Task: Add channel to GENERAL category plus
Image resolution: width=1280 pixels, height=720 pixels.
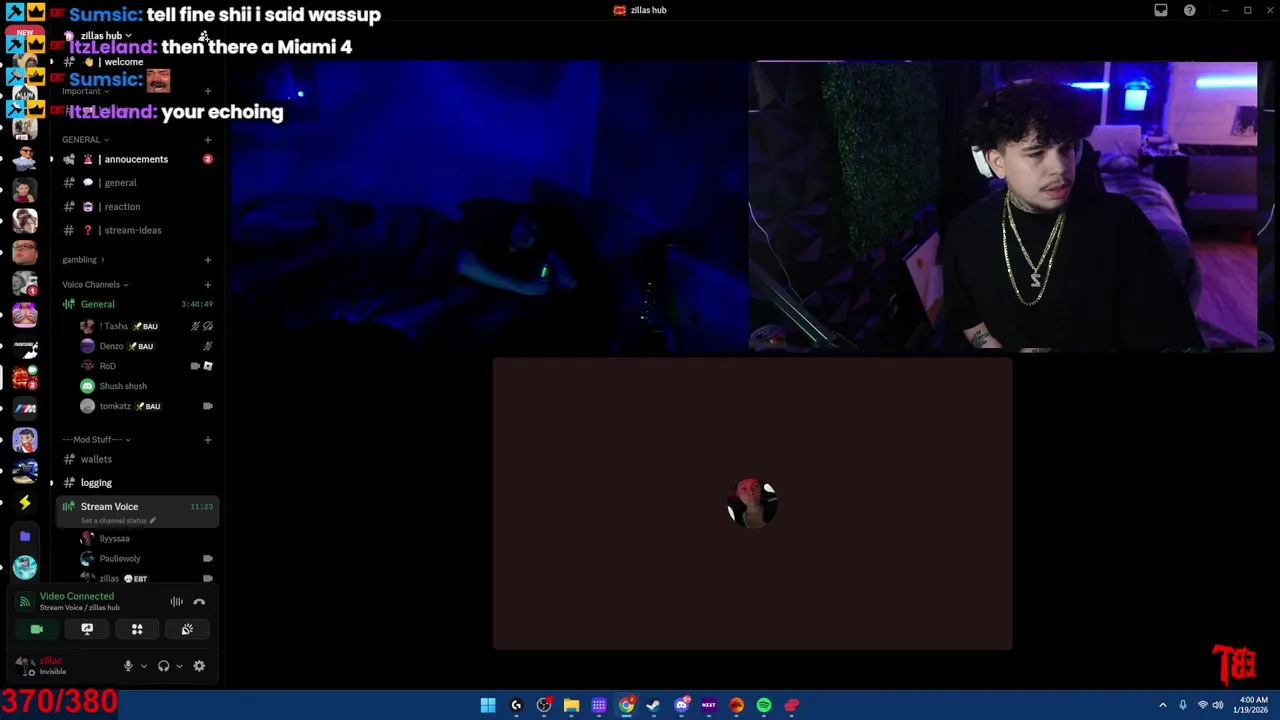Action: (208, 139)
